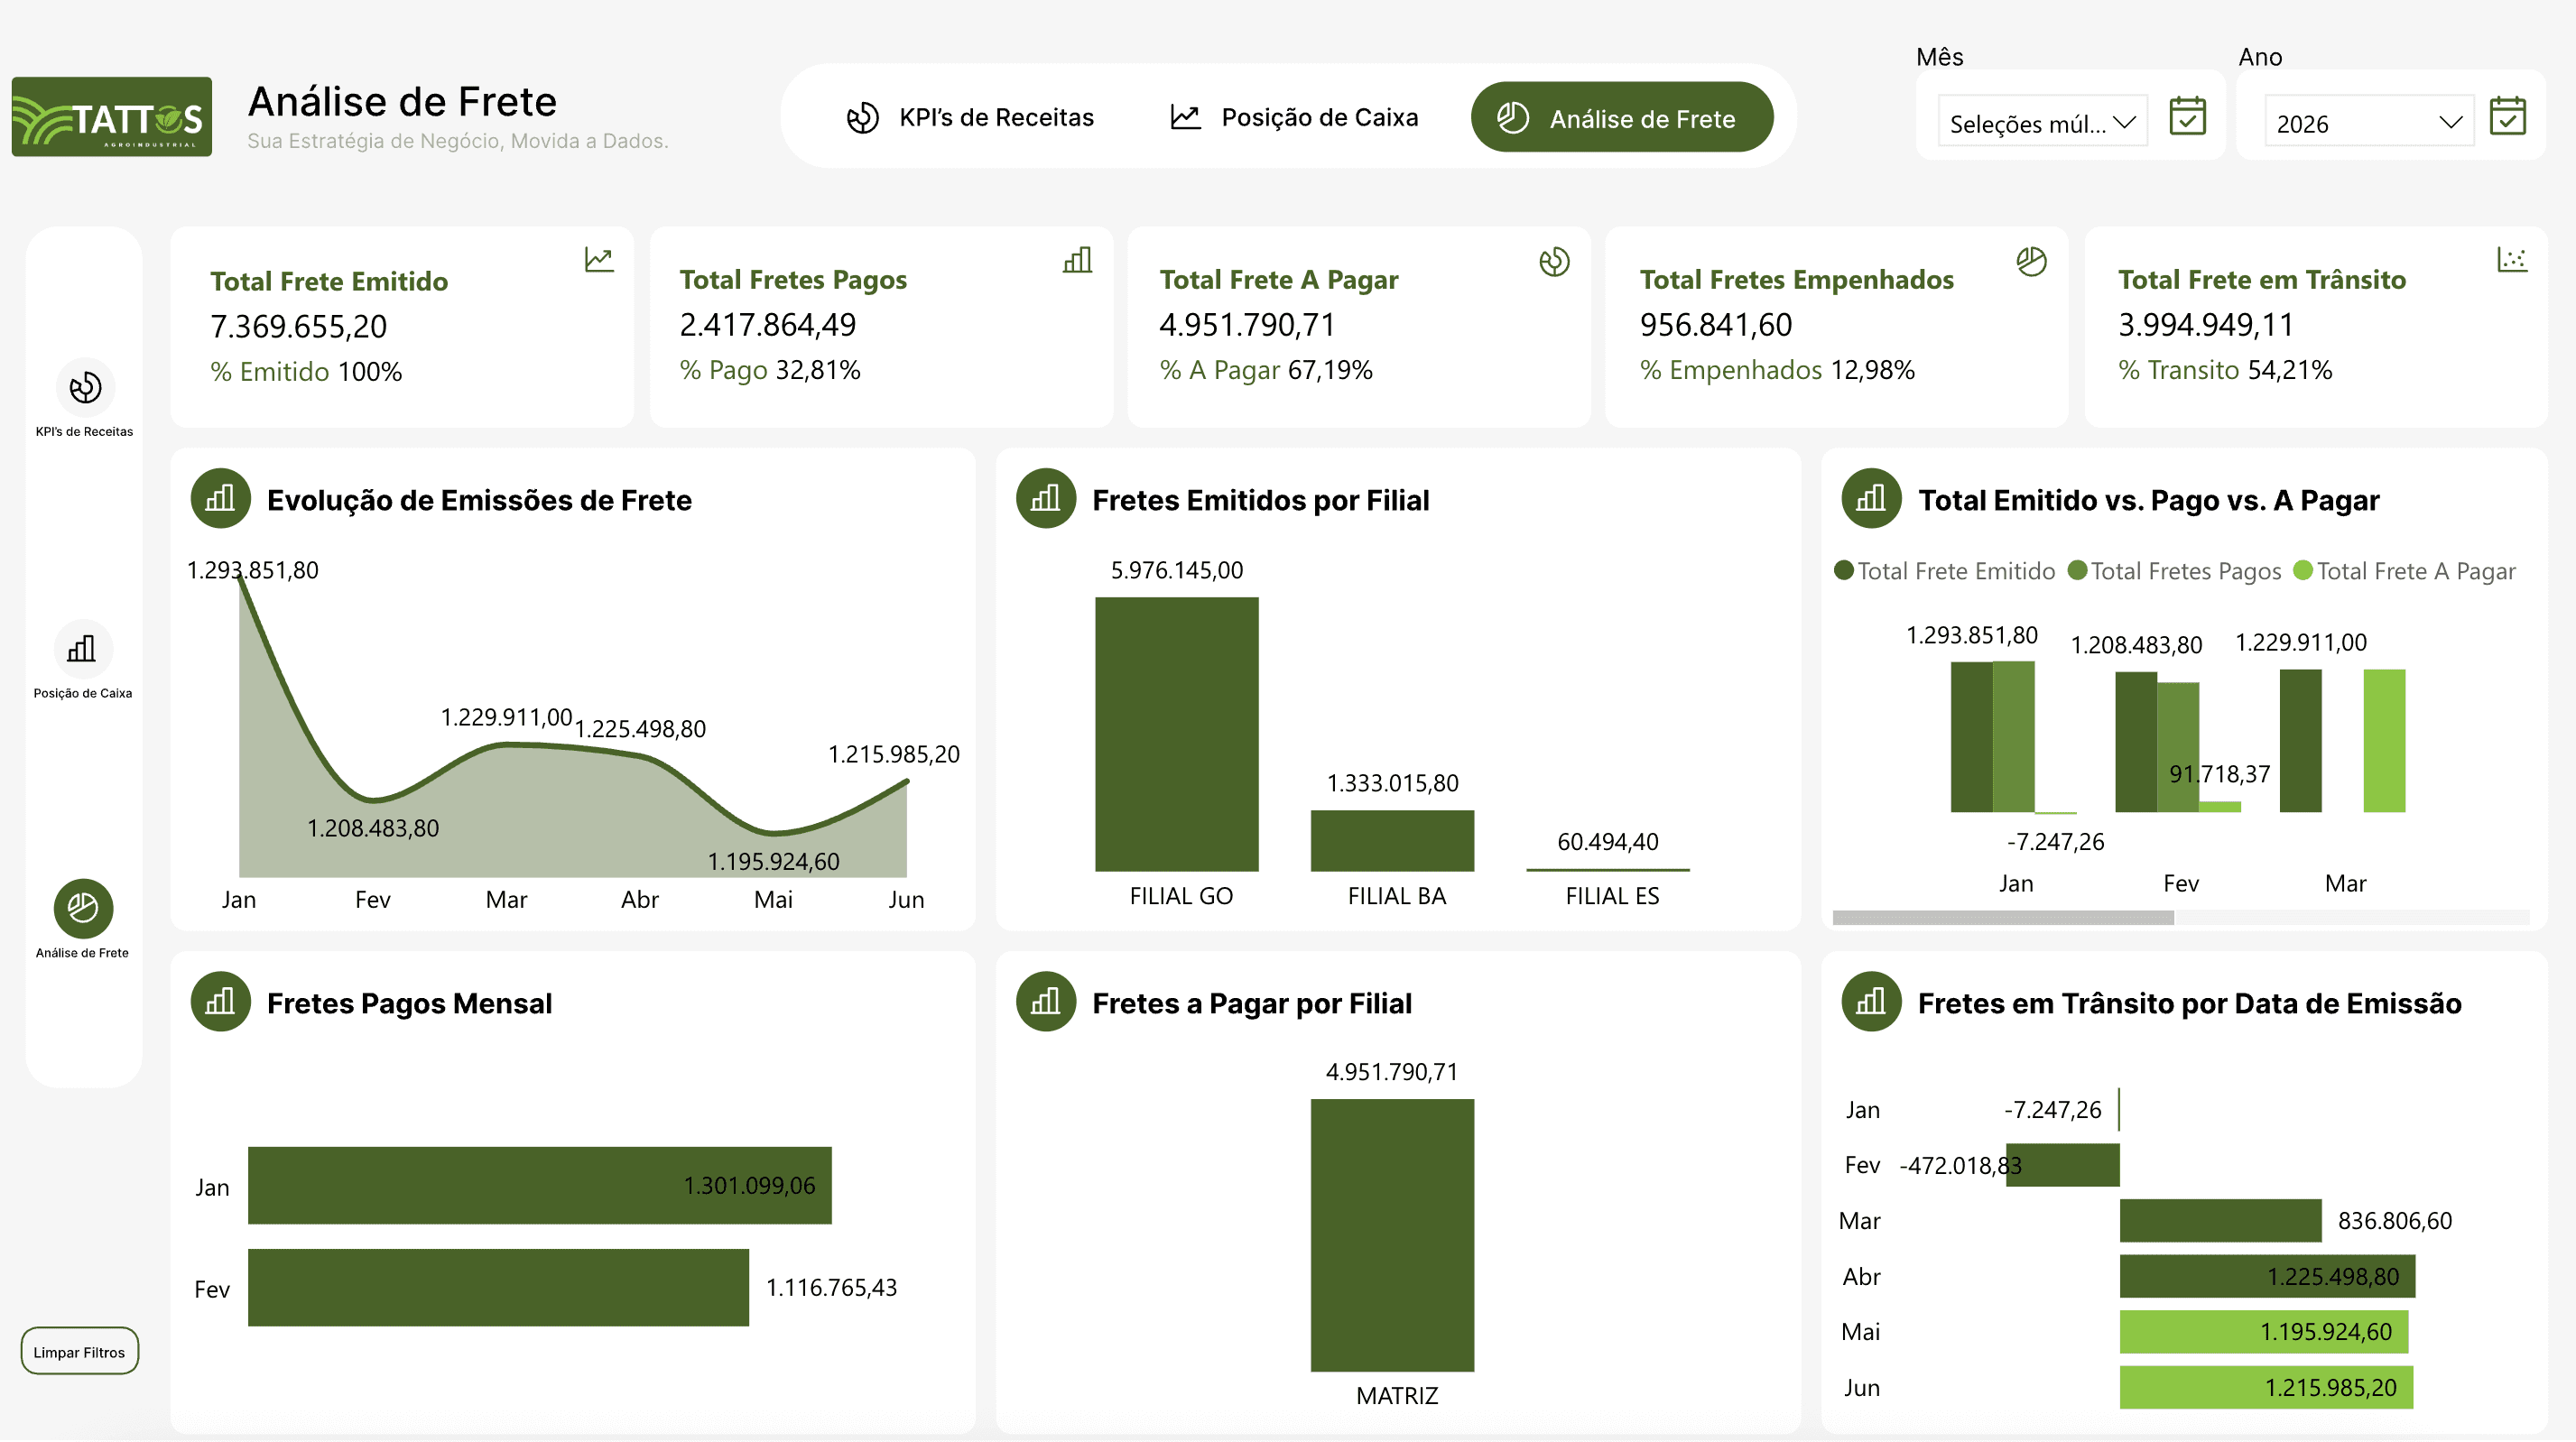Switch to the KPI's de Receitas tab
The height and width of the screenshot is (1442, 2576).
(972, 117)
